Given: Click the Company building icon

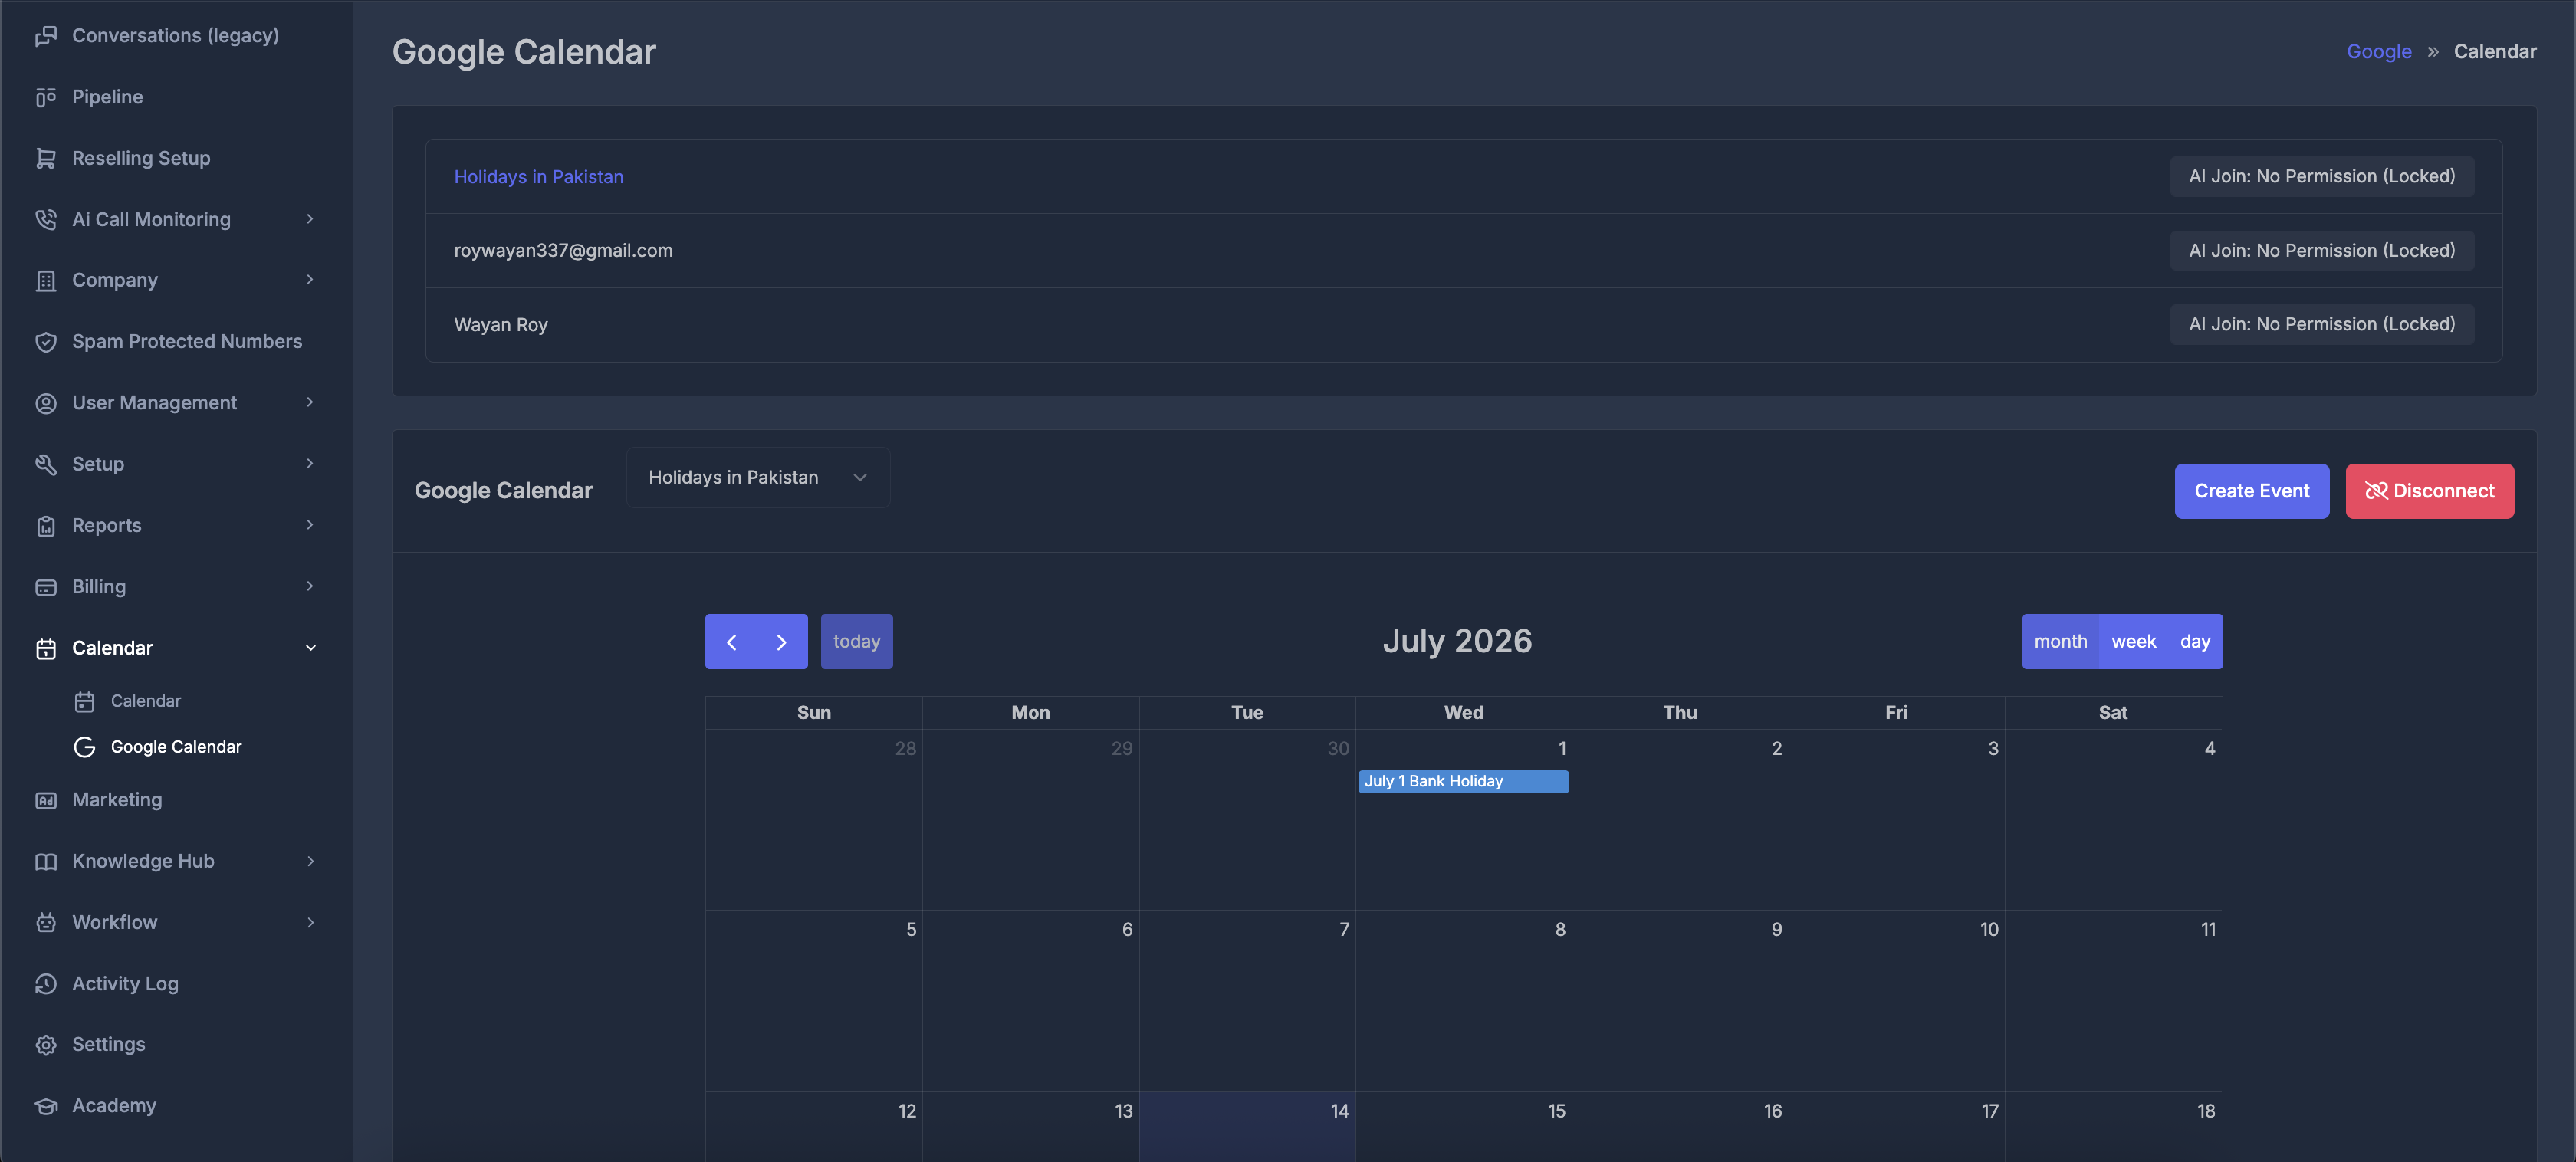Looking at the screenshot, I should coord(46,281).
